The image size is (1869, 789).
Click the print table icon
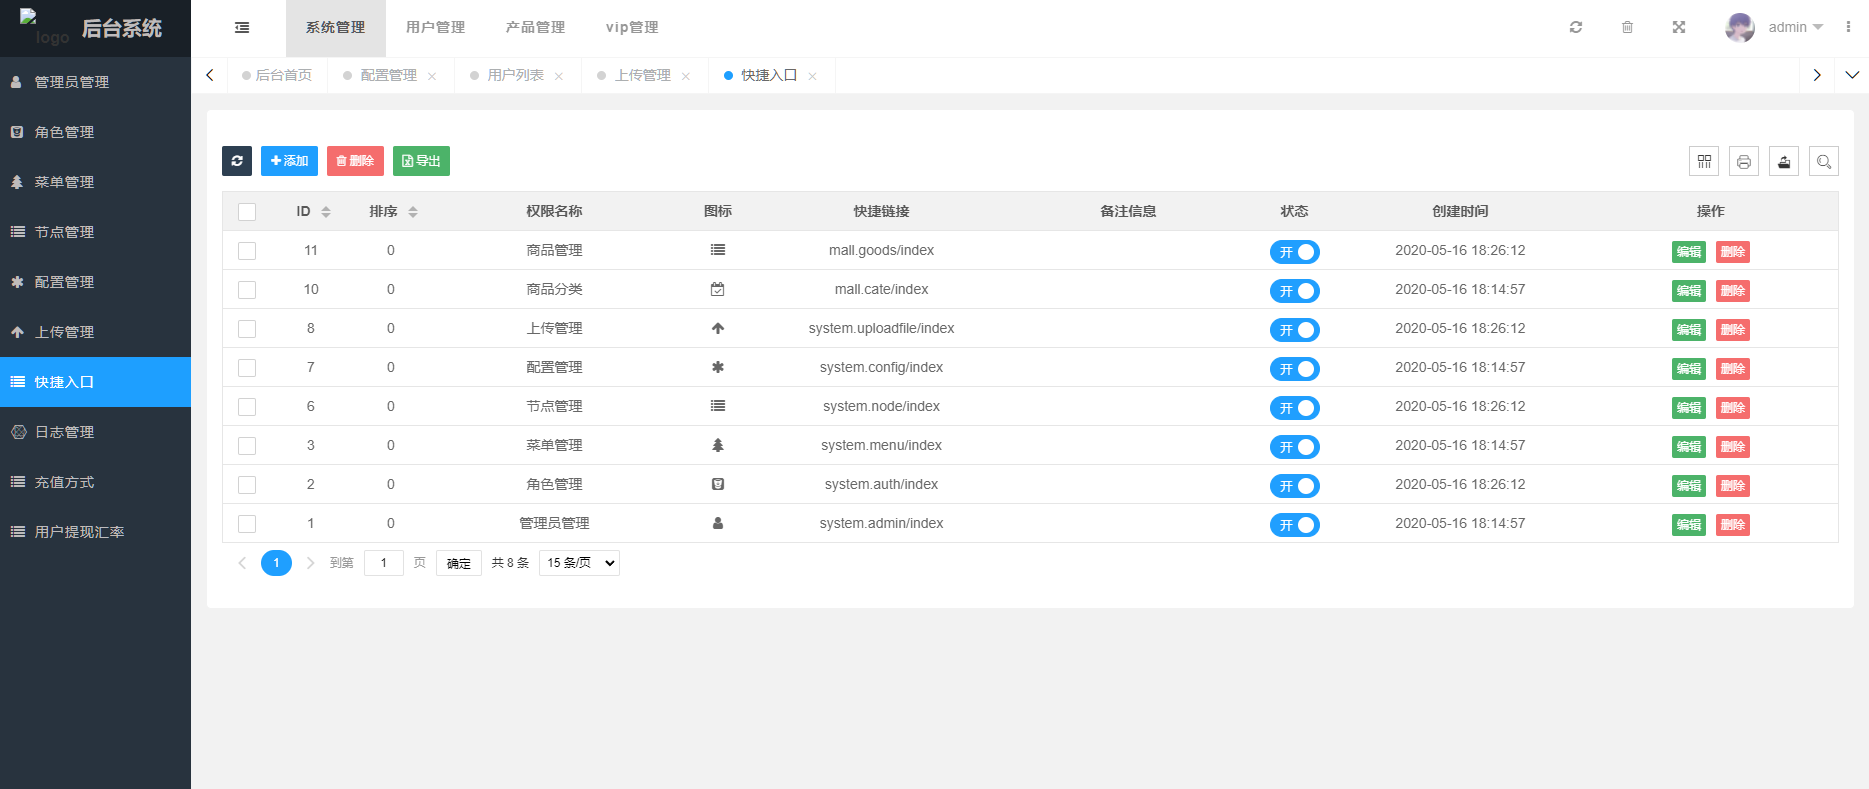click(x=1744, y=161)
